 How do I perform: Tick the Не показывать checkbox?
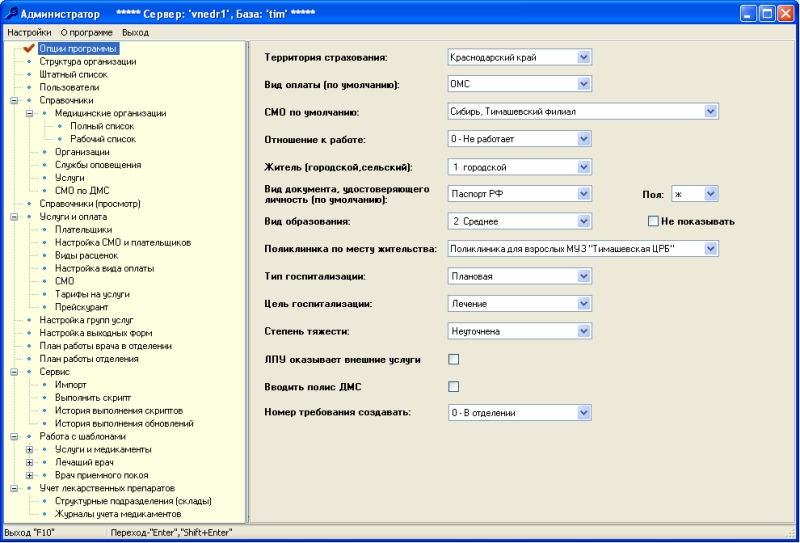tap(653, 221)
